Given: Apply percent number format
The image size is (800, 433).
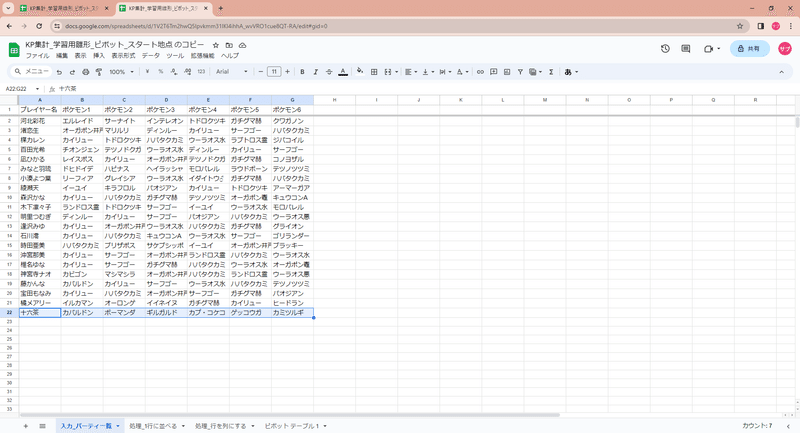Looking at the screenshot, I should point(160,72).
